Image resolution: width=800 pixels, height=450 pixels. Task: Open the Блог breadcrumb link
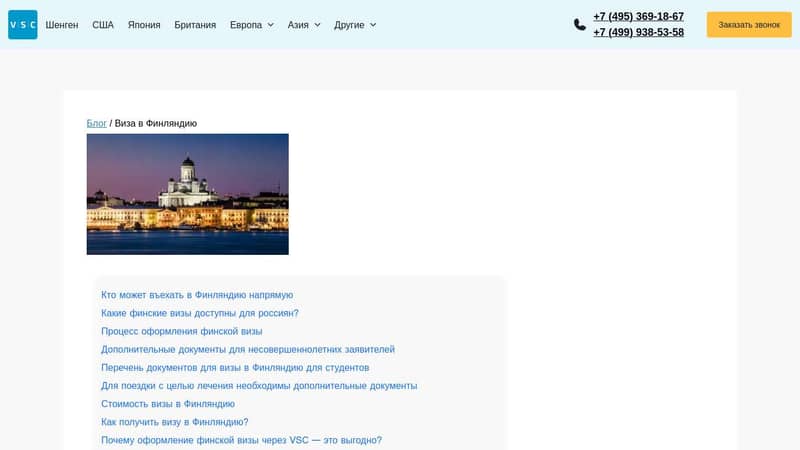(x=96, y=123)
